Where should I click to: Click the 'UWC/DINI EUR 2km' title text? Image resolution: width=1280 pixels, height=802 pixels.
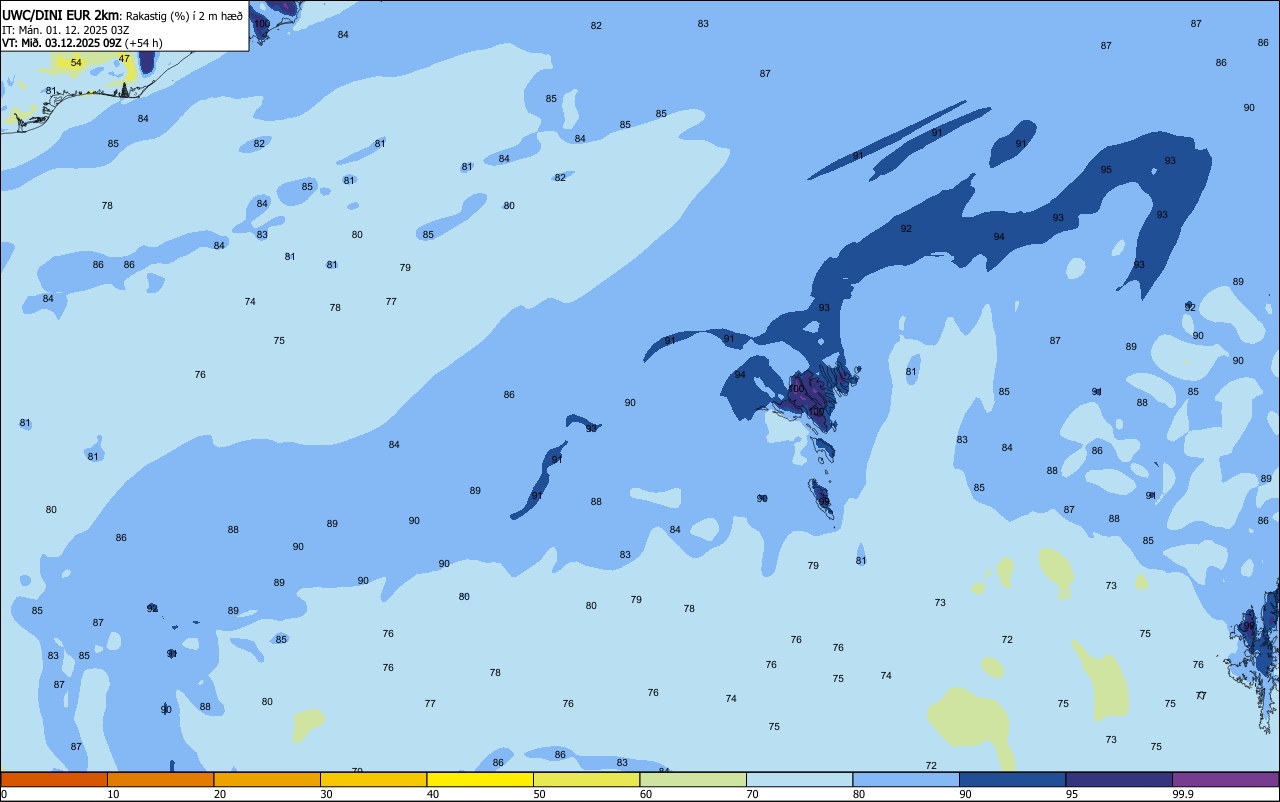click(60, 15)
